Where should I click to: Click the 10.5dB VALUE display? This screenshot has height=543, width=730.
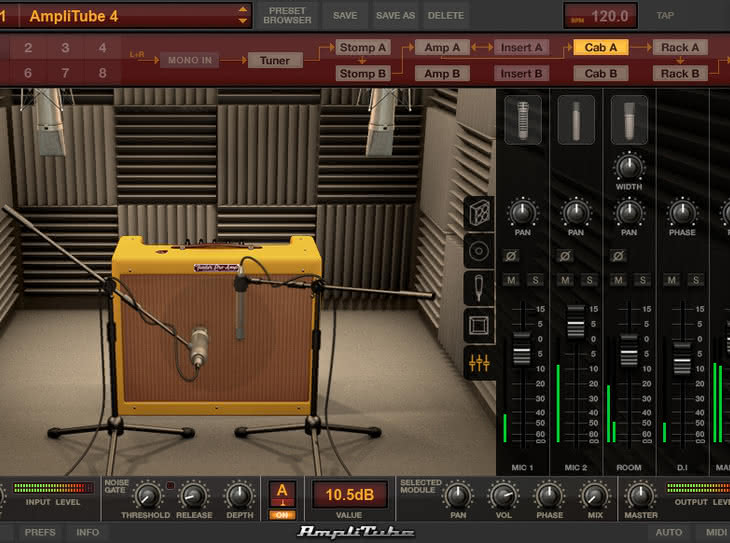349,495
